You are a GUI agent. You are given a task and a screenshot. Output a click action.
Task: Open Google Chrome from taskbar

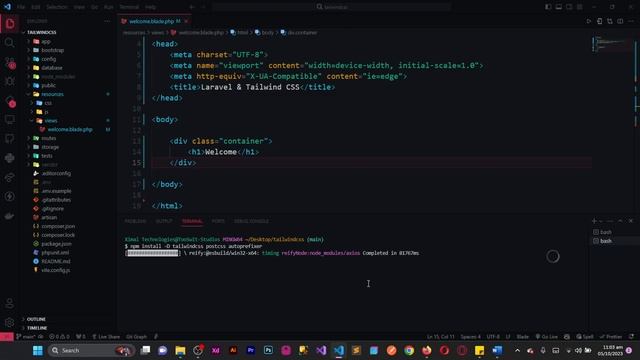pos(409,350)
